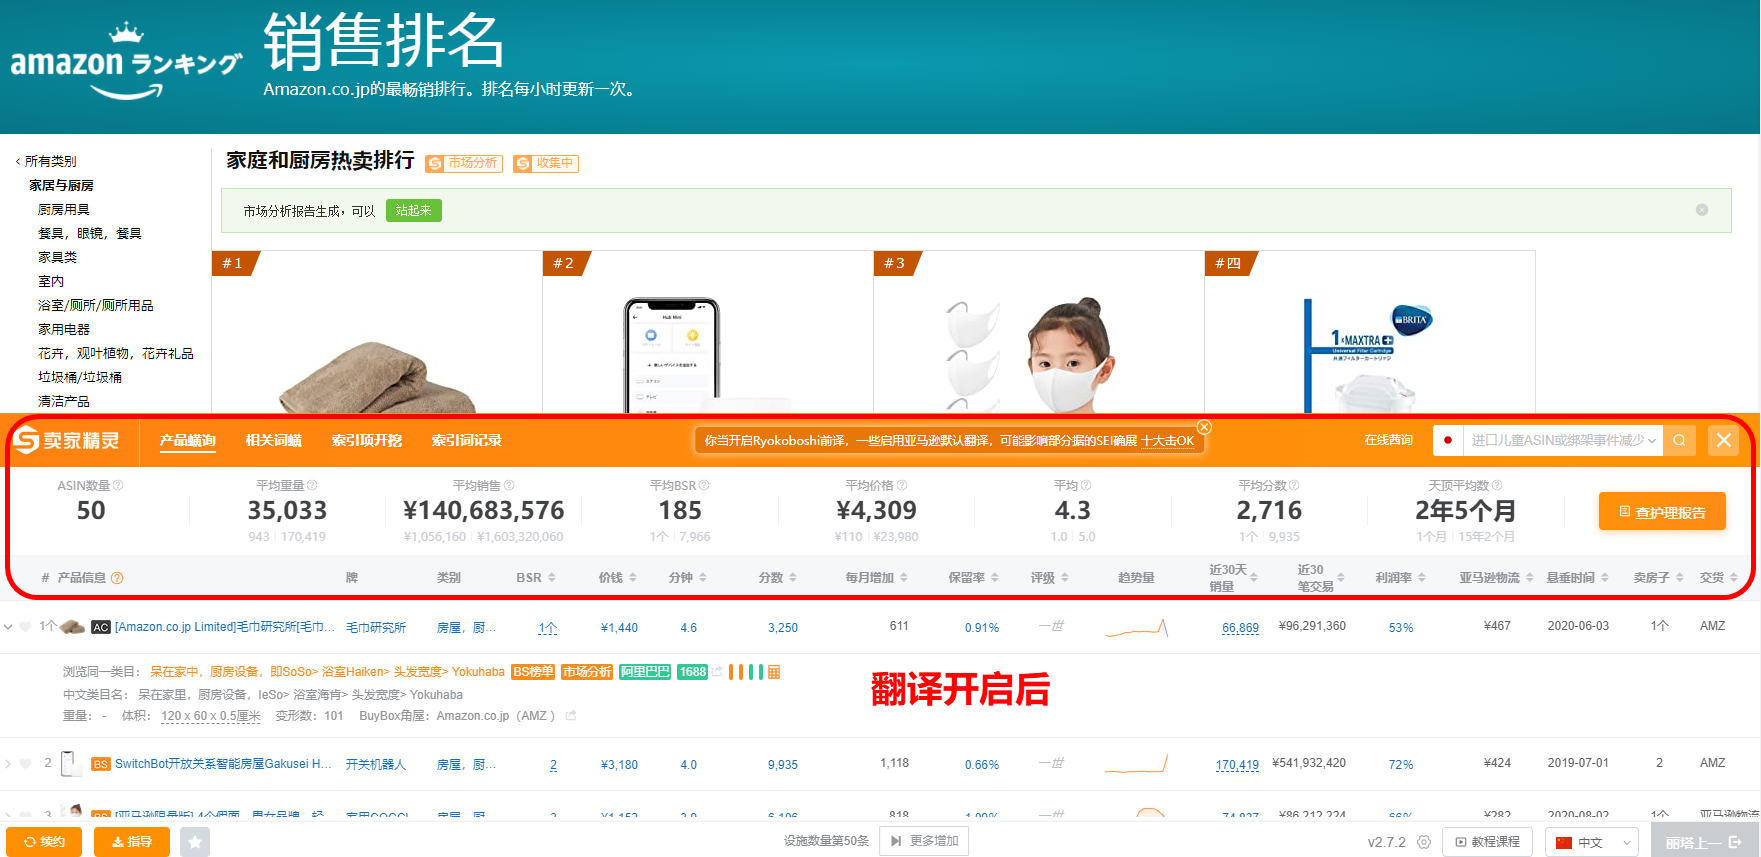The width and height of the screenshot is (1761, 857).
Task: Click the 更多增加 load more button
Action: (924, 841)
